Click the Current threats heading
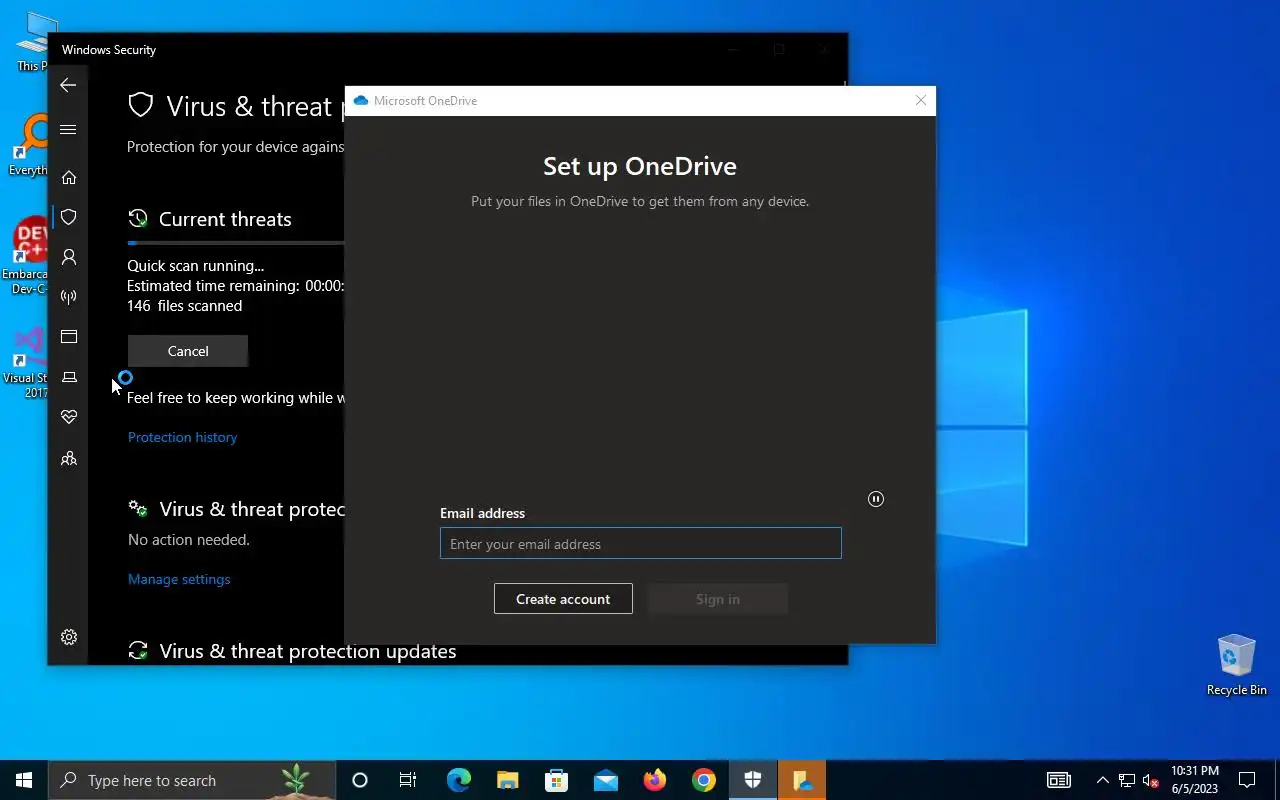Viewport: 1280px width, 800px height. tap(225, 219)
